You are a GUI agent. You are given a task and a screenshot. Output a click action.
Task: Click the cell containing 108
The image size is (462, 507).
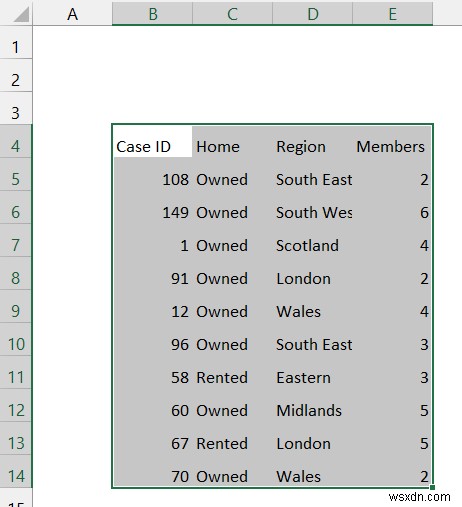pos(152,179)
